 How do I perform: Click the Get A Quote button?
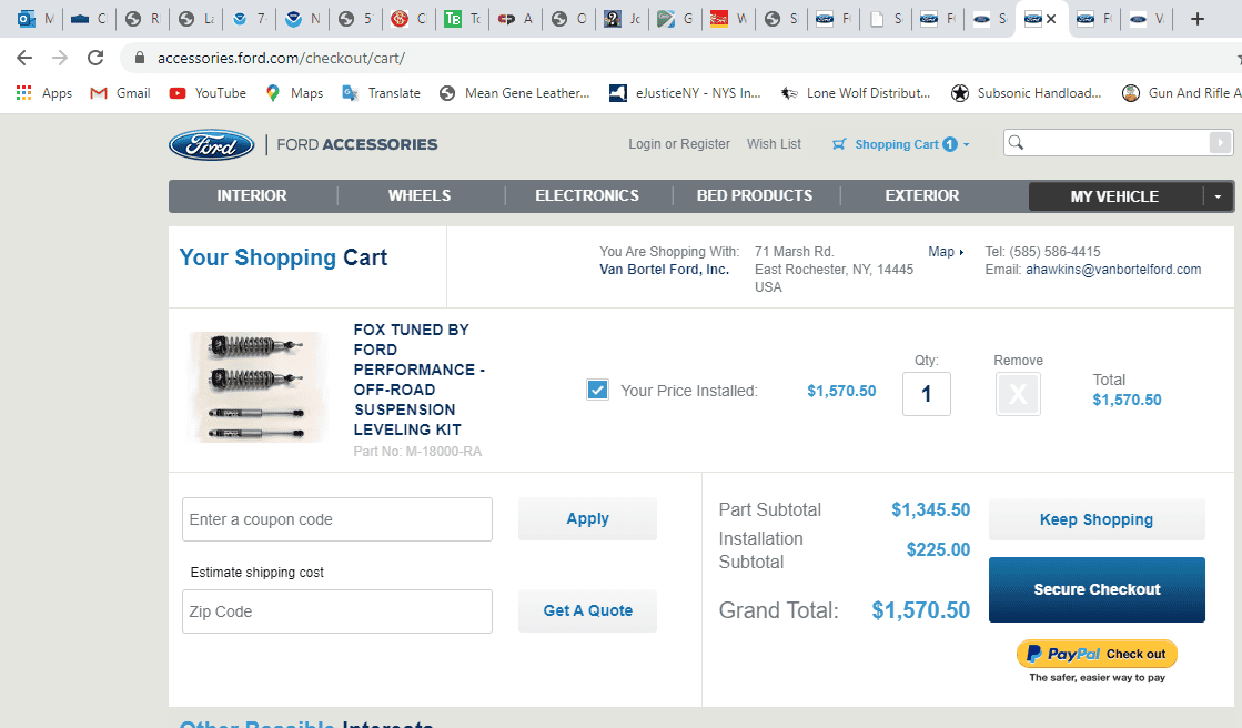point(587,611)
